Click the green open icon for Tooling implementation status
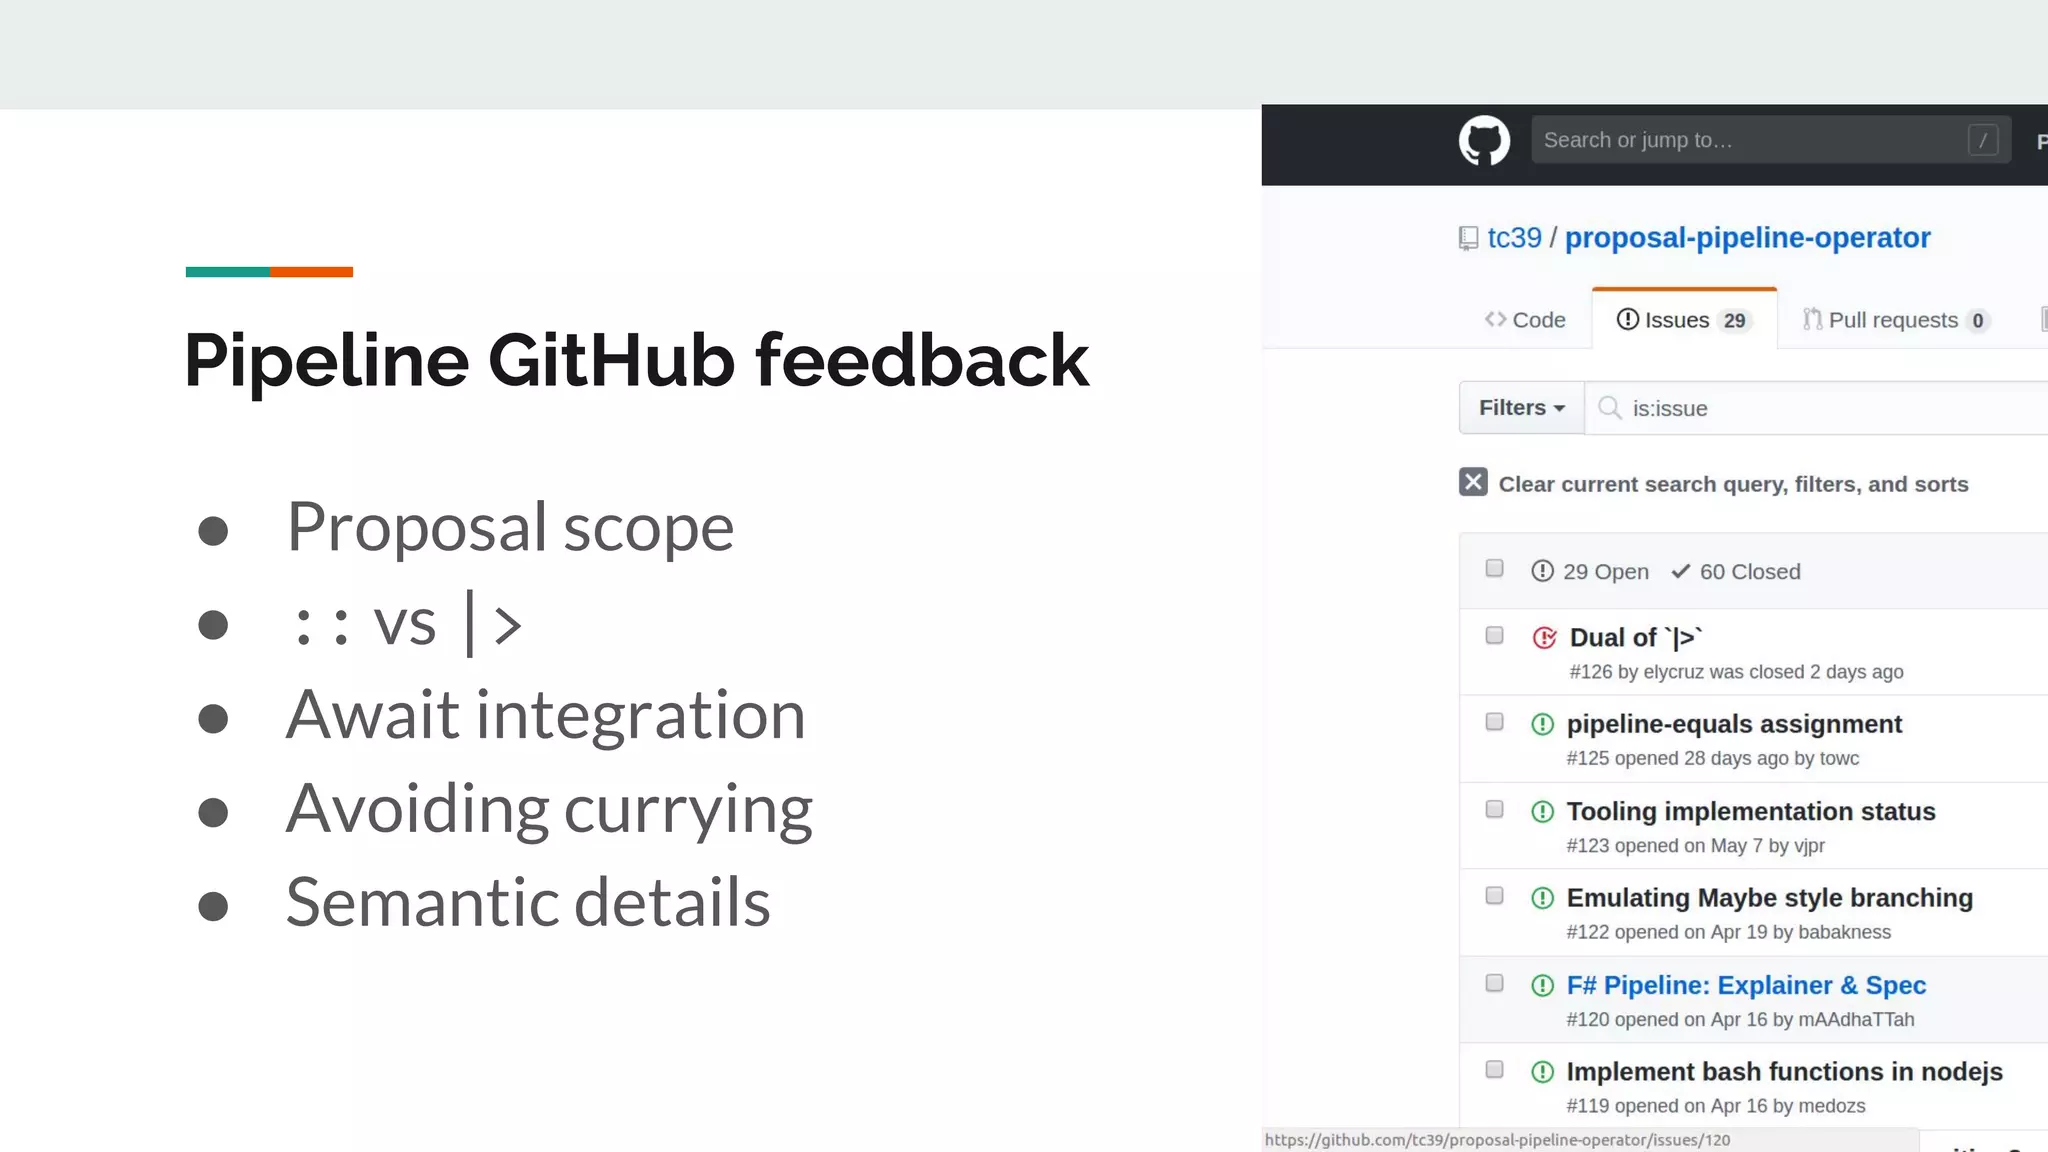The width and height of the screenshot is (2048, 1152). (x=1543, y=811)
